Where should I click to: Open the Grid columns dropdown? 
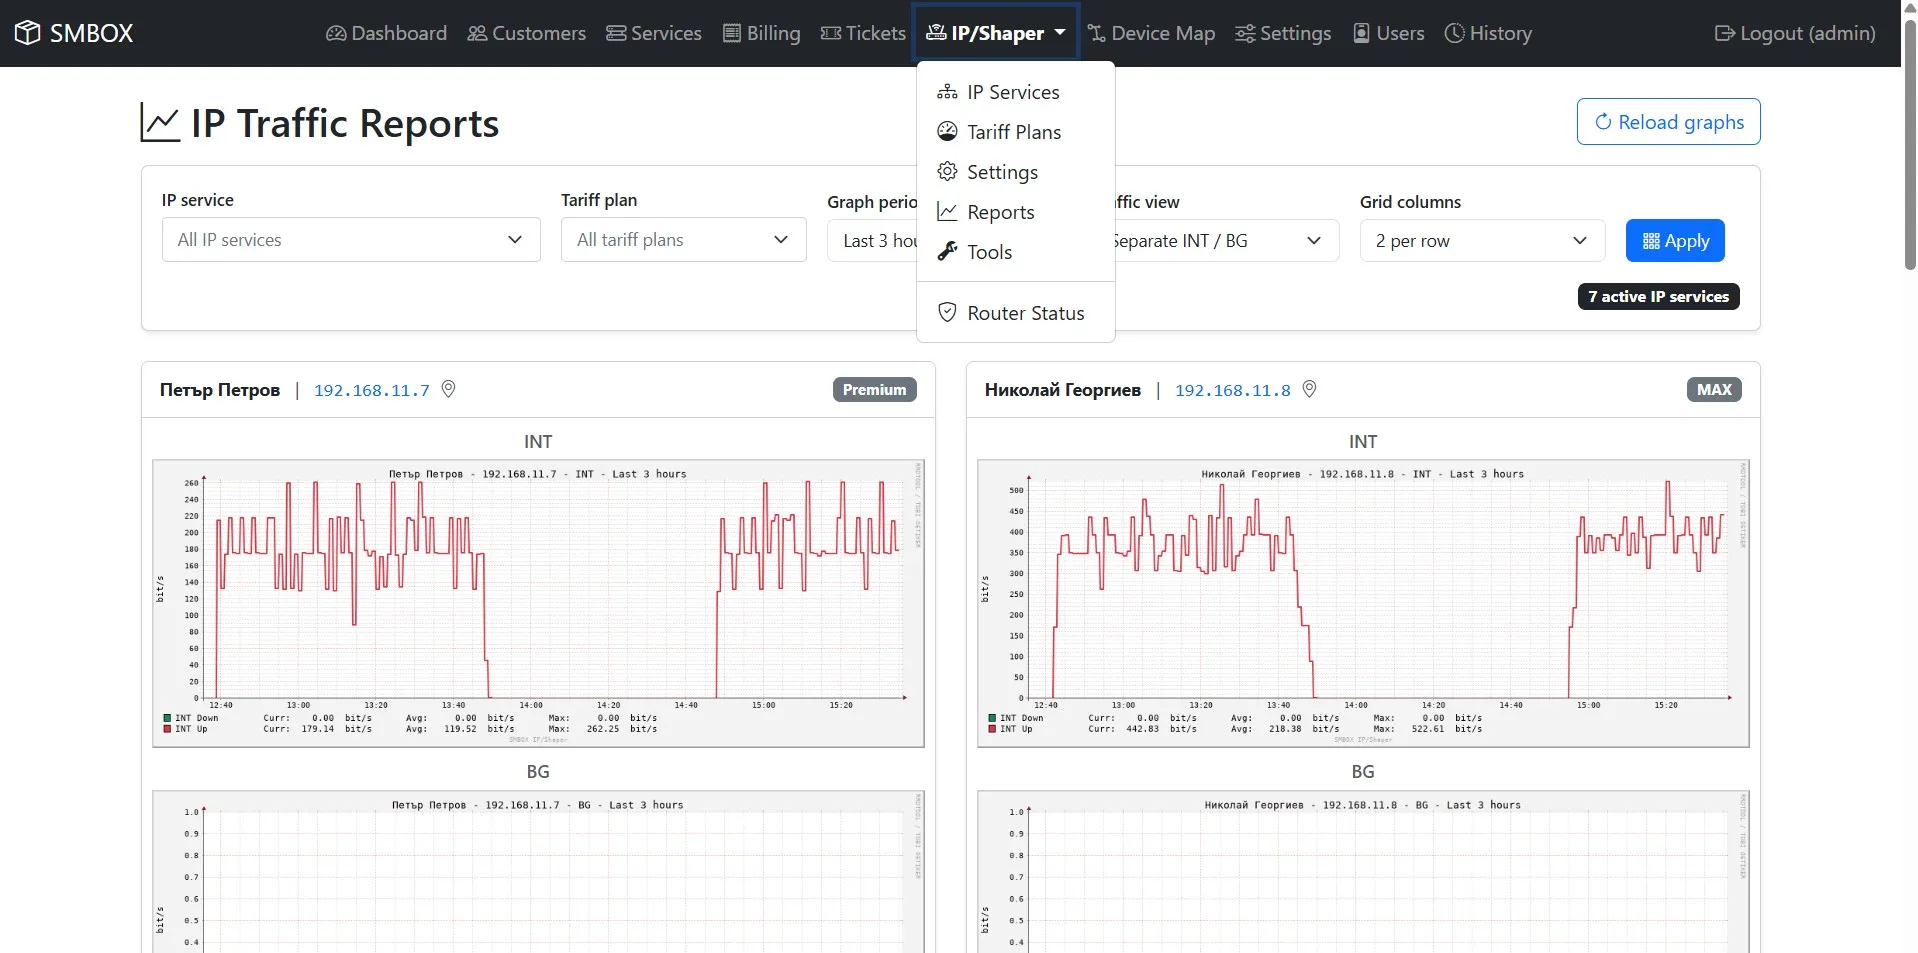pyautogui.click(x=1482, y=241)
